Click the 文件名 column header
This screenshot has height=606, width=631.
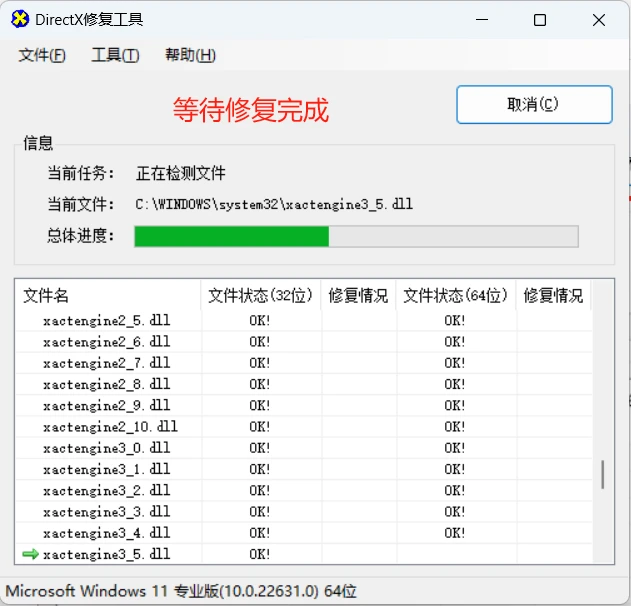(108, 296)
